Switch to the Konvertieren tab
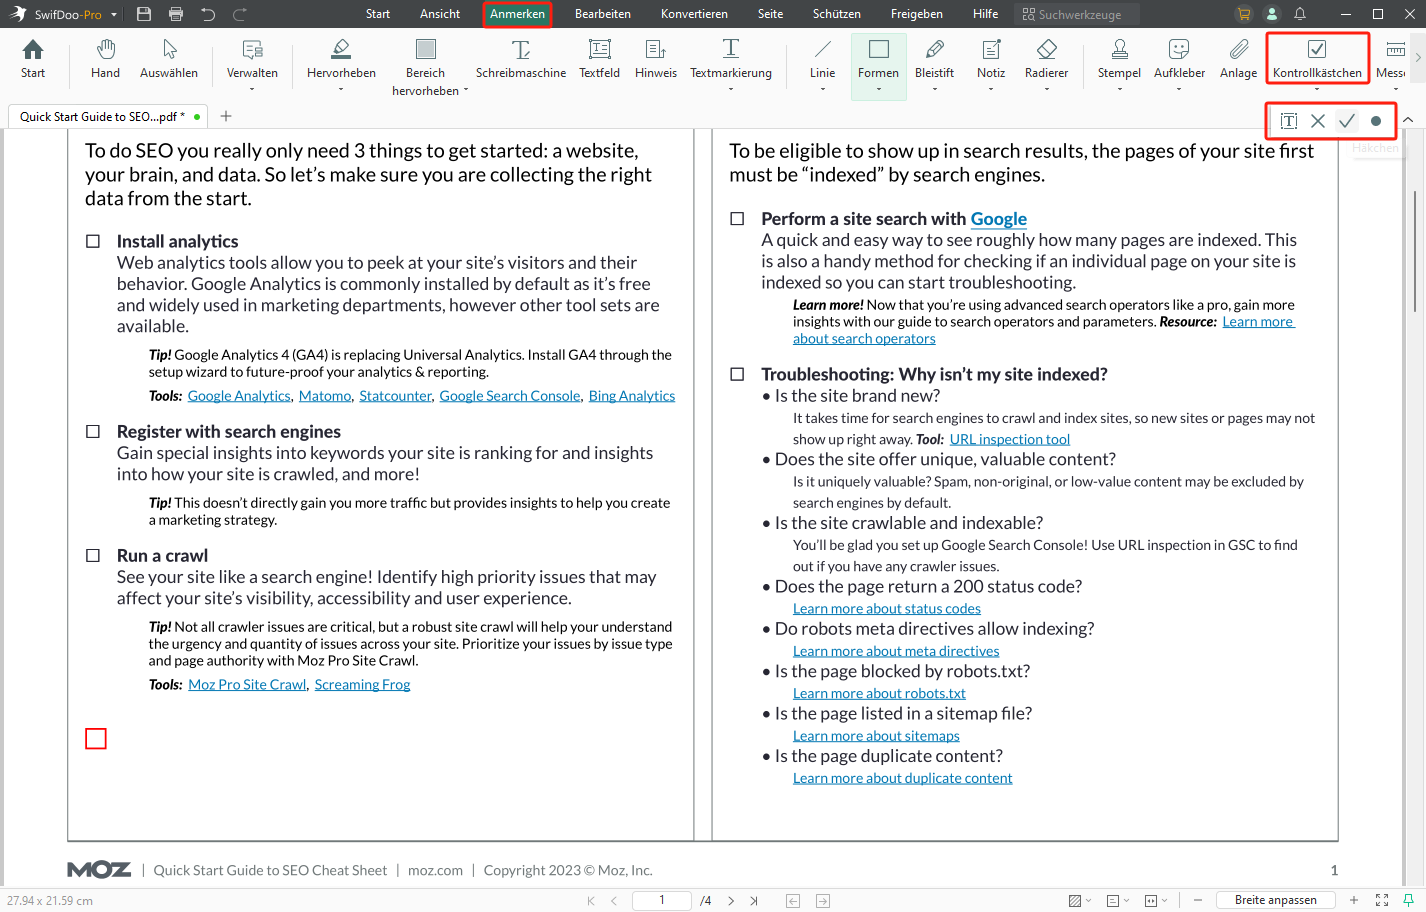This screenshot has width=1426, height=912. (x=694, y=14)
